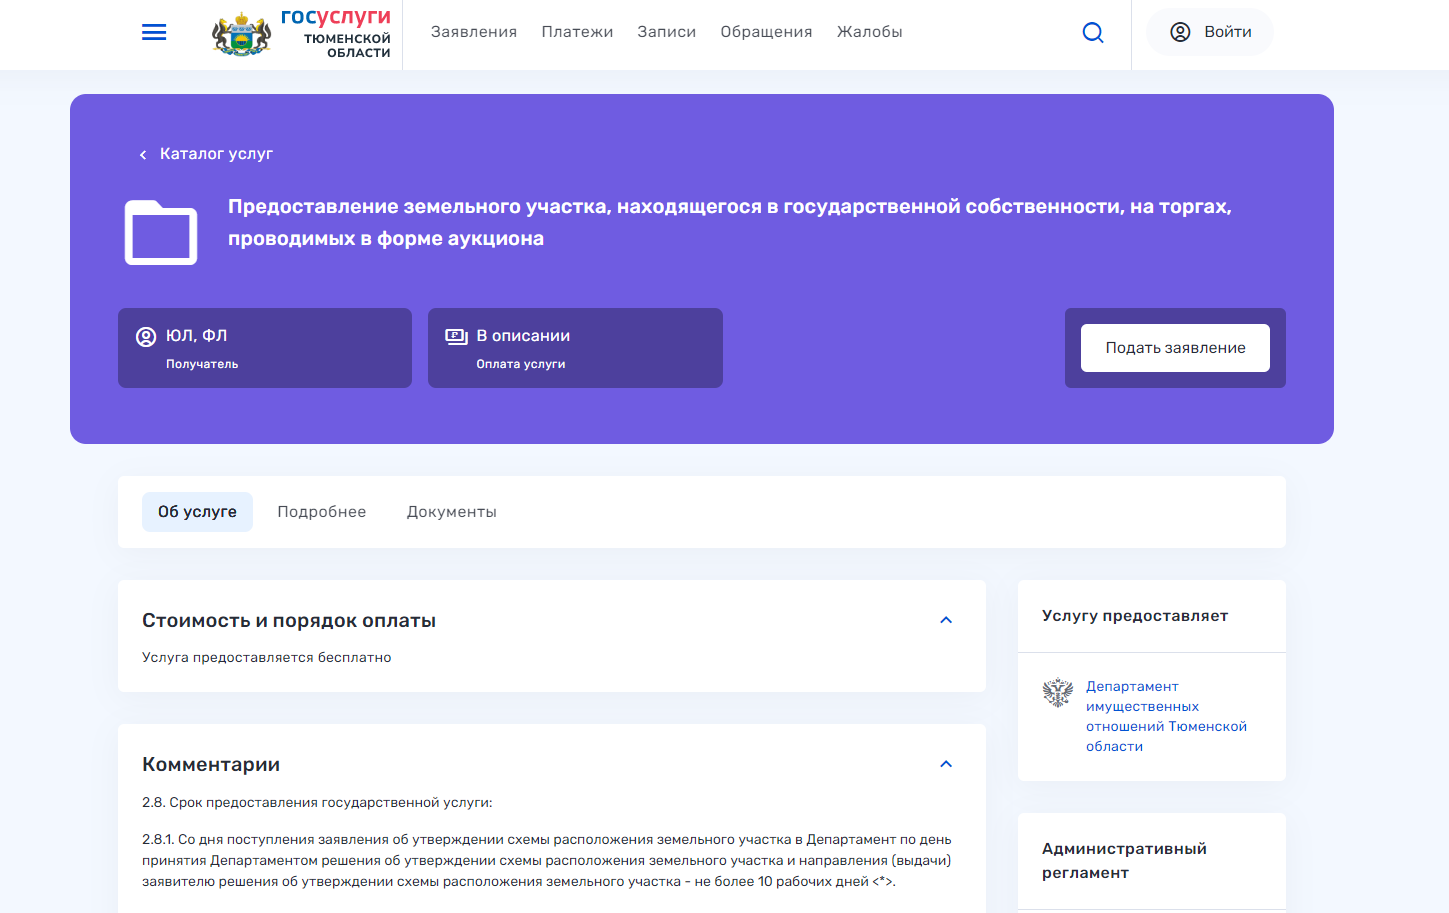Click the user profile icon beside Войти
1449x913 pixels.
(1180, 32)
